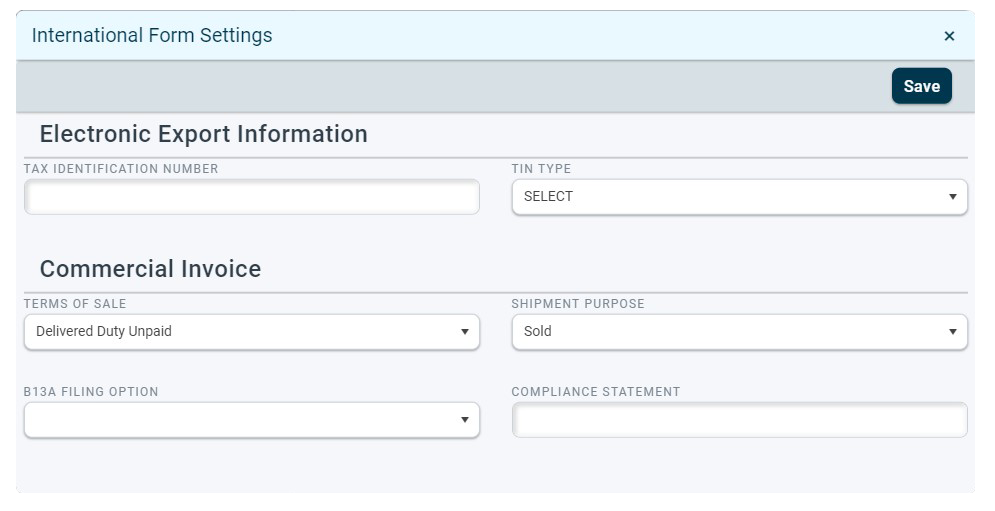
Task: Click the TIN Type dropdown arrow icon
Action: tap(952, 197)
